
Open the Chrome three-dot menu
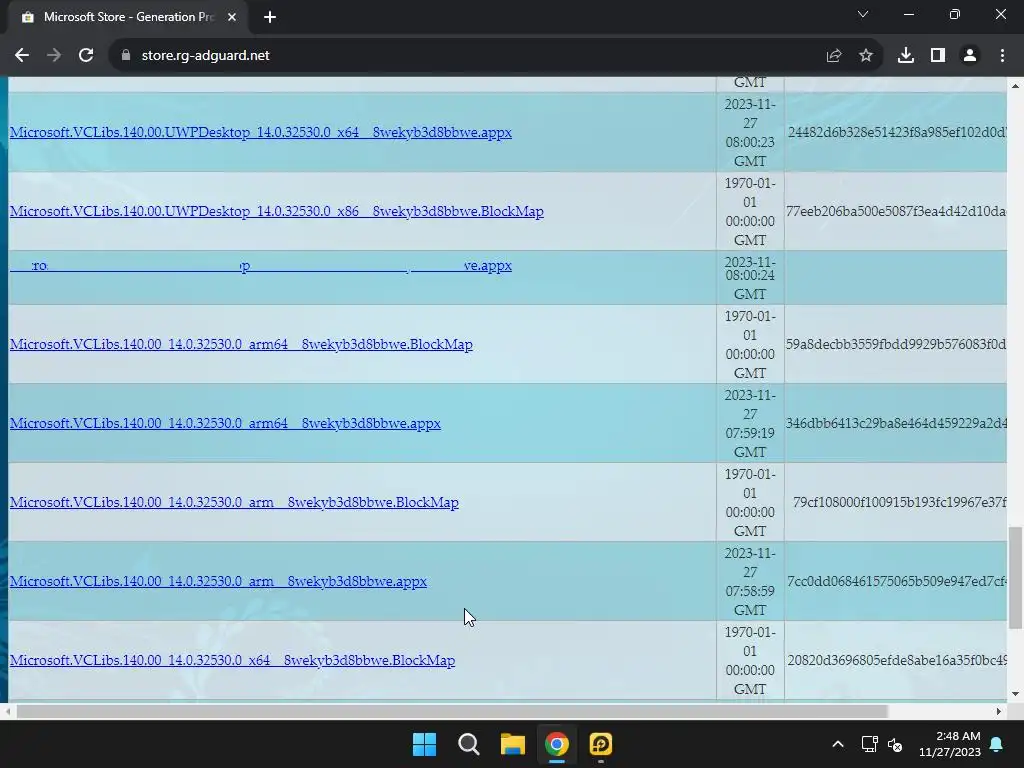[1002, 56]
